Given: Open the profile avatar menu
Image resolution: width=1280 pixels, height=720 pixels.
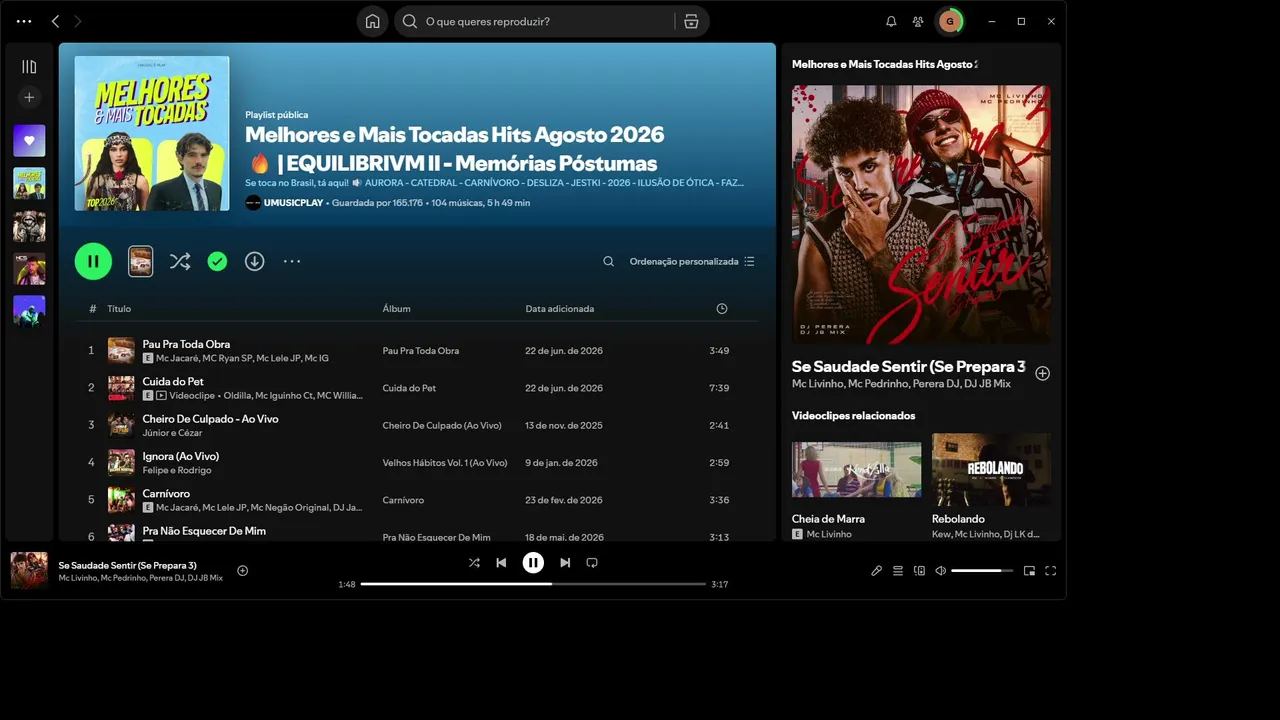Looking at the screenshot, I should point(949,21).
